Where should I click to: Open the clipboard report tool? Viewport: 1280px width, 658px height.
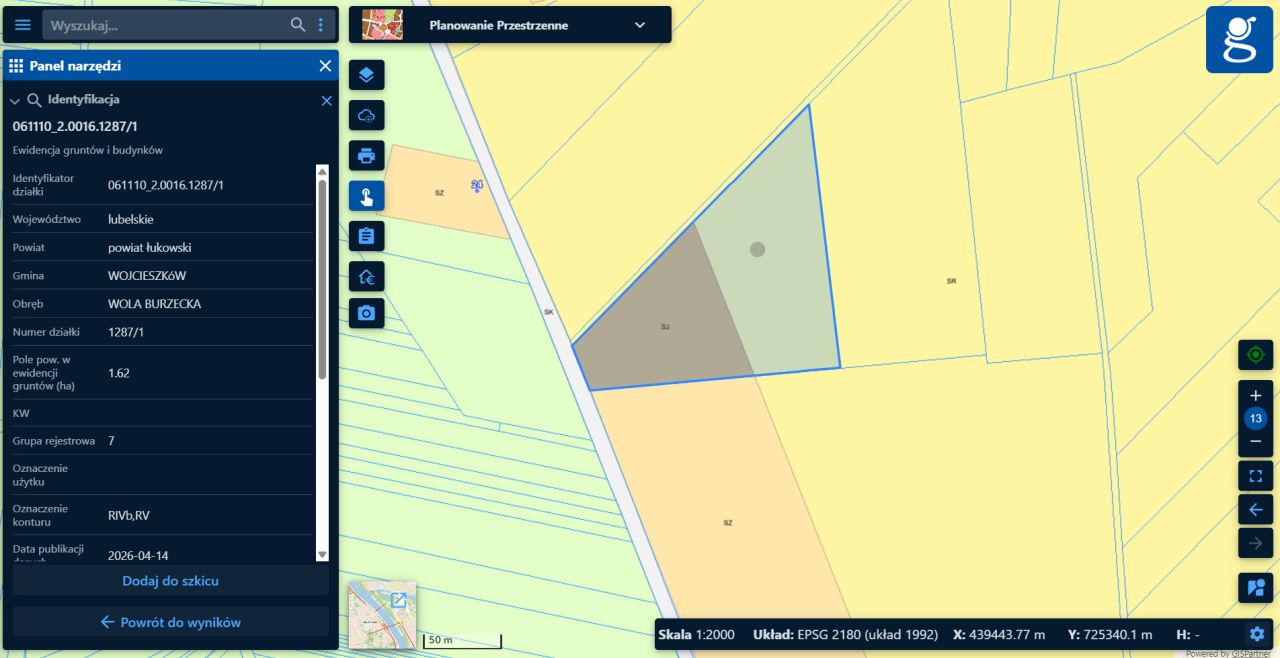point(366,236)
